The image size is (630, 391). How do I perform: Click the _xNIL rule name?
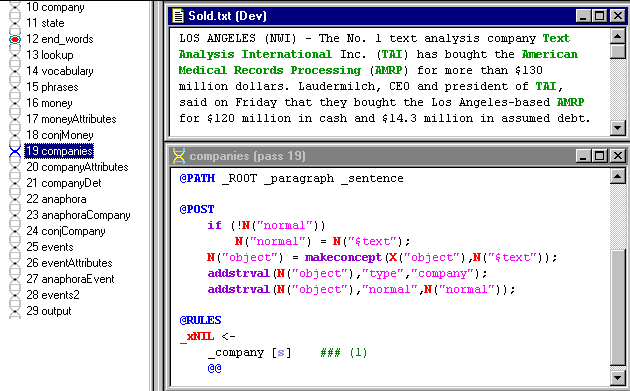point(197,336)
